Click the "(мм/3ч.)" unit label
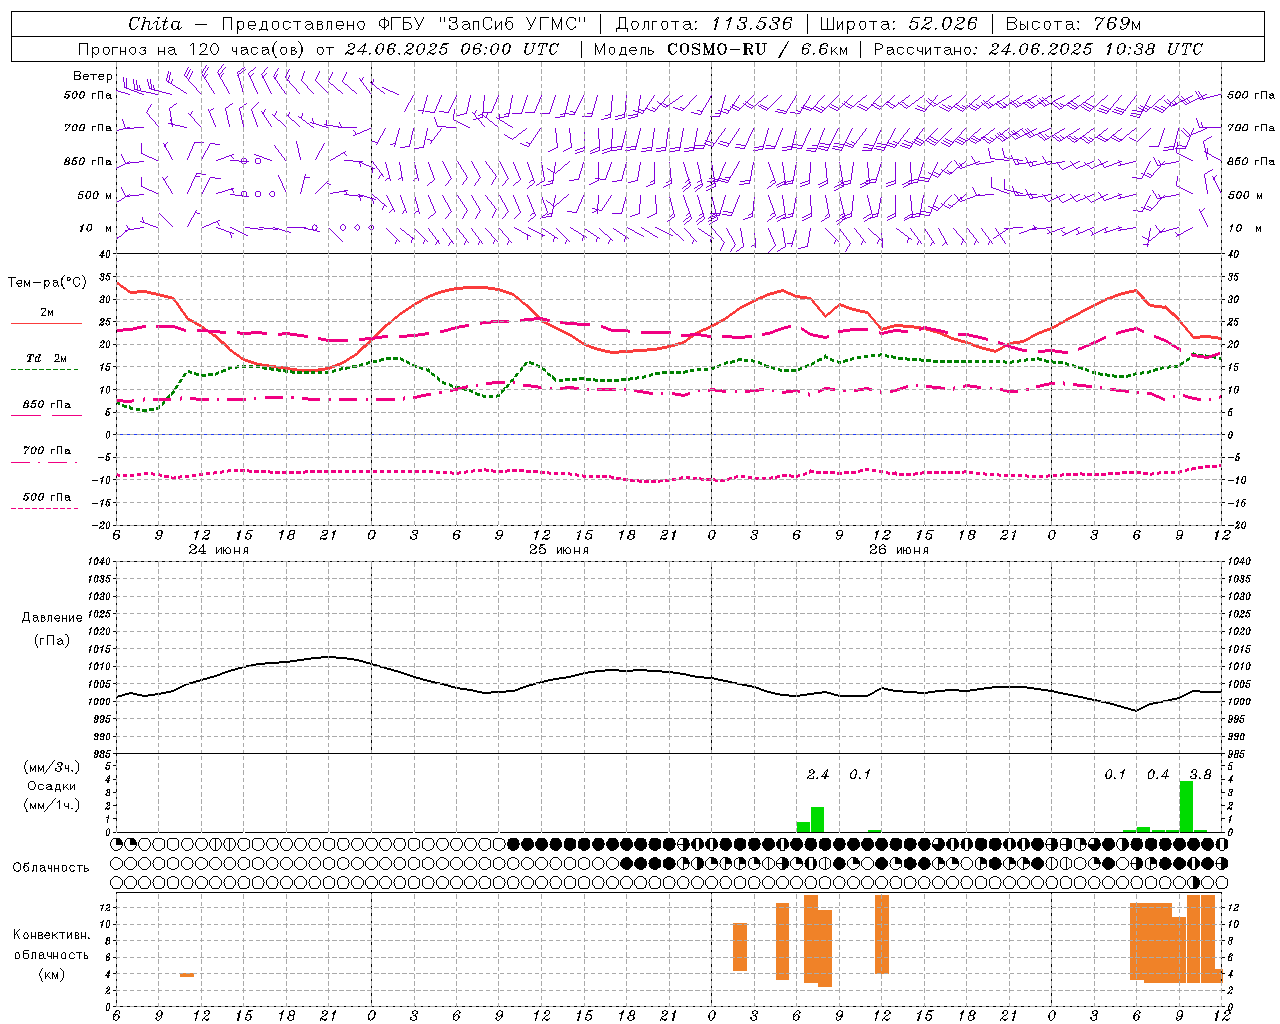Image resolution: width=1280 pixels, height=1024 pixels. tap(52, 767)
